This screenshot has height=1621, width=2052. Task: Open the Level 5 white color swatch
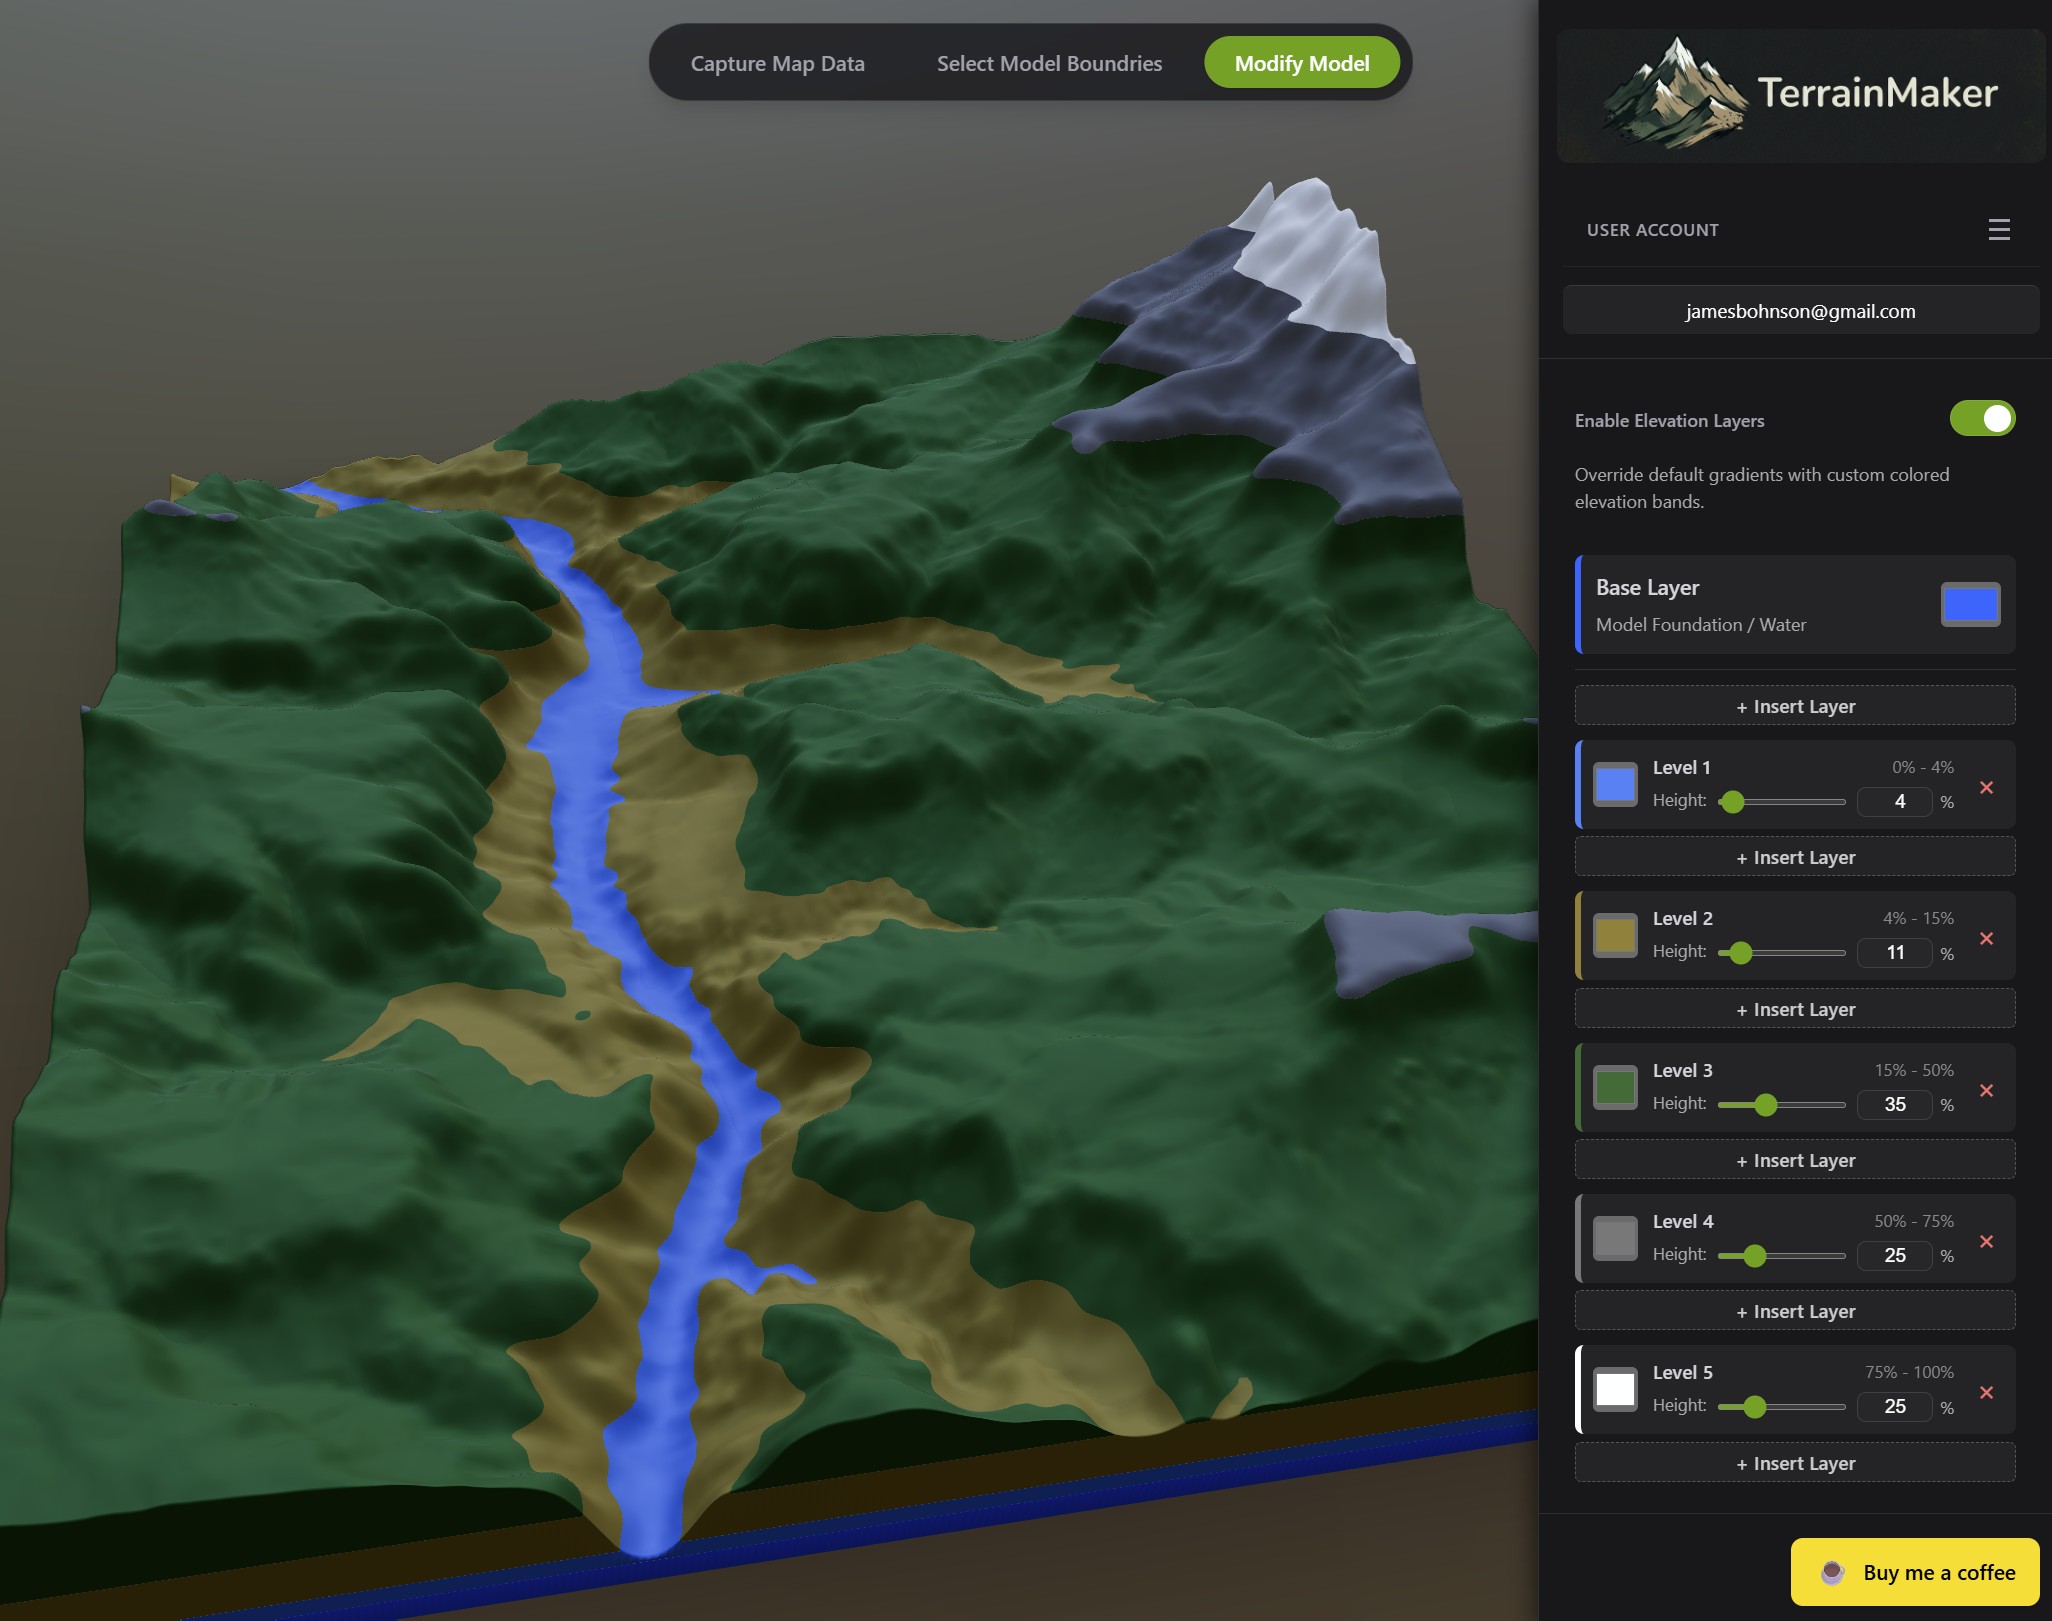(1615, 1390)
